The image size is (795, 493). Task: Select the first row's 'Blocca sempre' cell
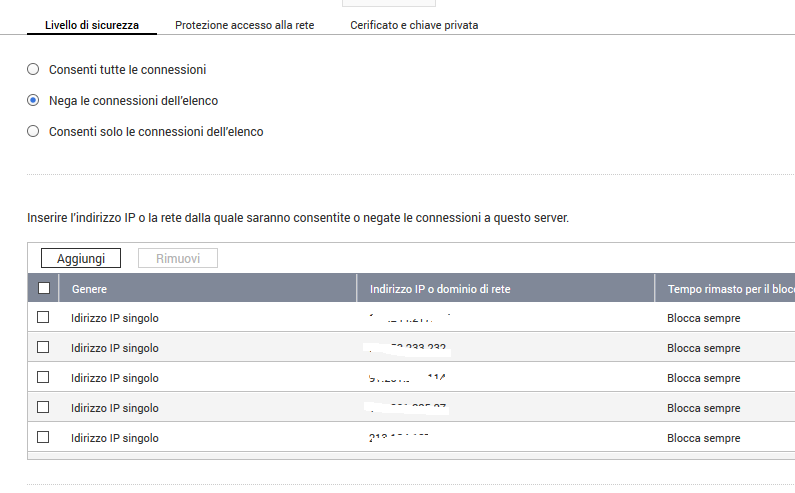pos(704,318)
